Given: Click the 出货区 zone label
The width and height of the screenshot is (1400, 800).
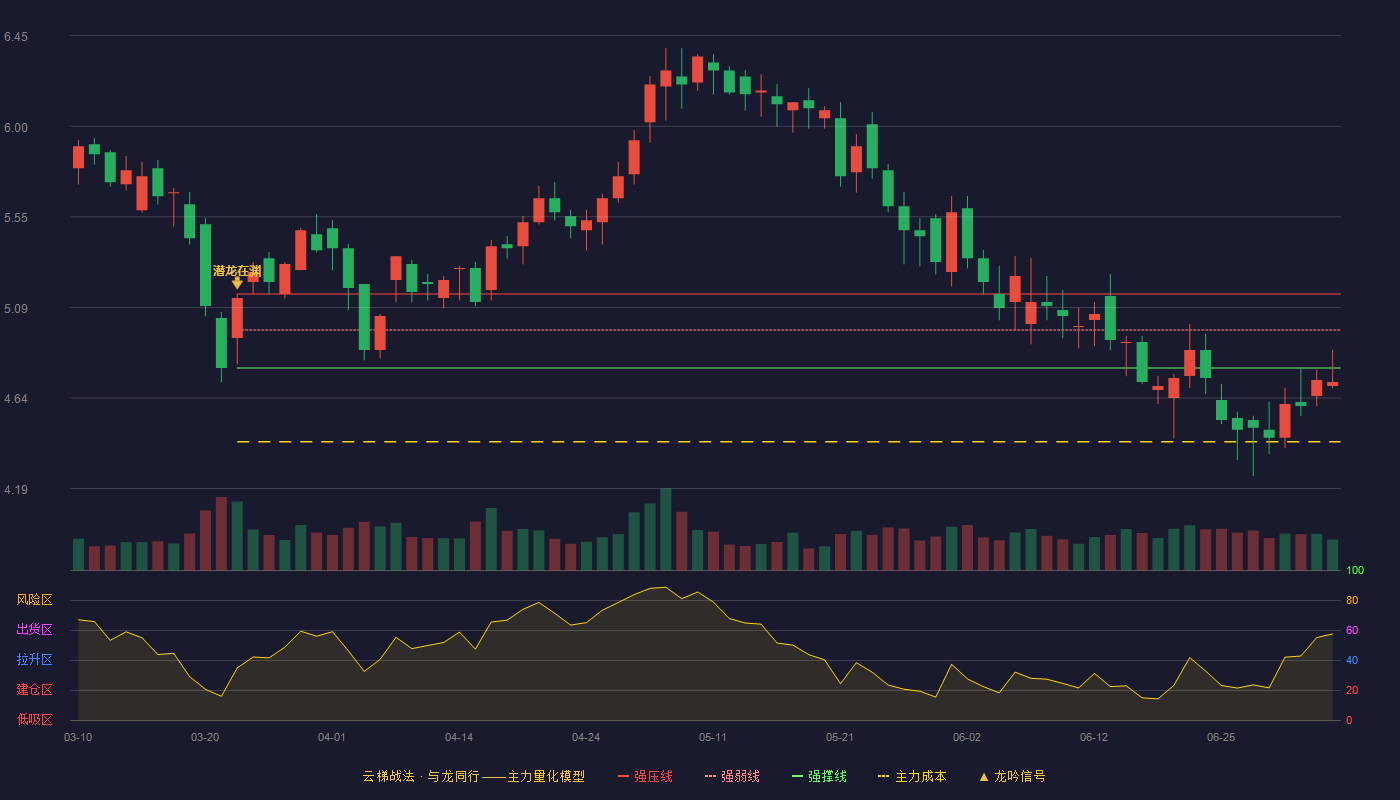Looking at the screenshot, I should tap(35, 630).
